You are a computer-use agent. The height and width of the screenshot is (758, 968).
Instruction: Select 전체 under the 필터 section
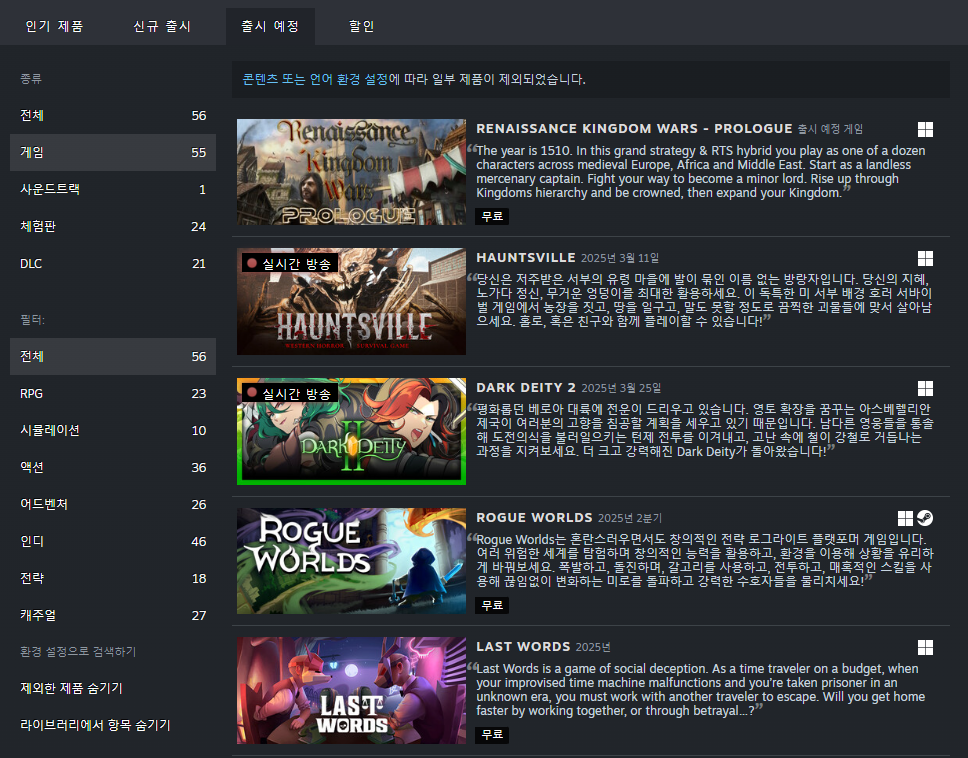[x=113, y=356]
